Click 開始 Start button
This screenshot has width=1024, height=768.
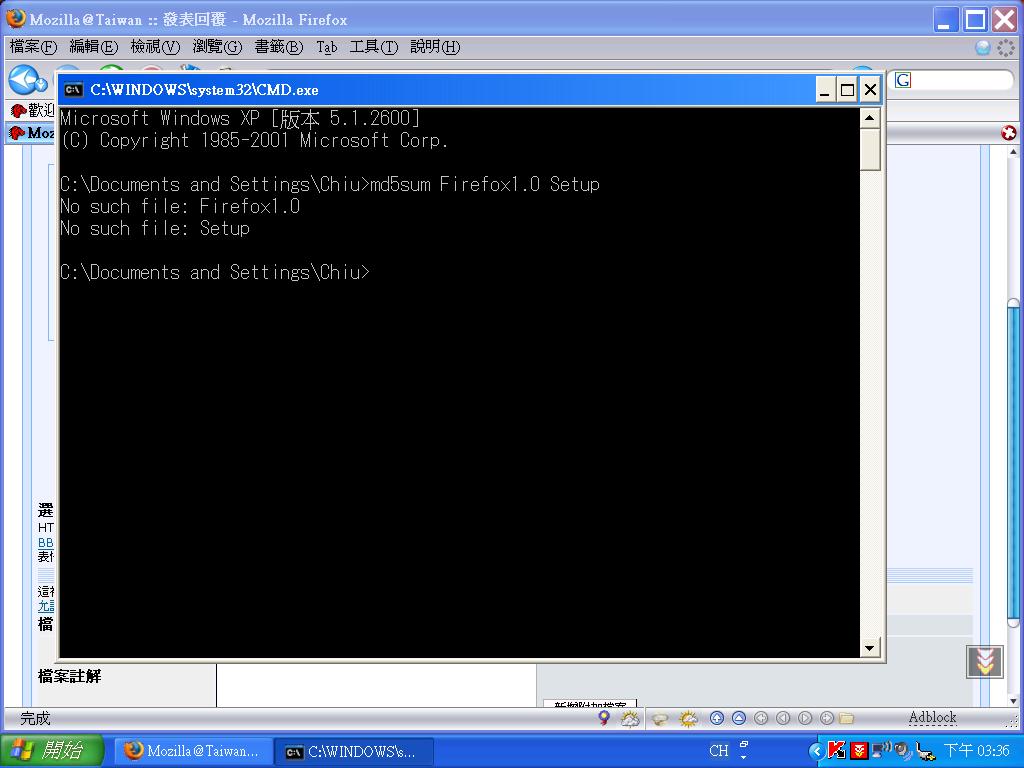pos(52,750)
